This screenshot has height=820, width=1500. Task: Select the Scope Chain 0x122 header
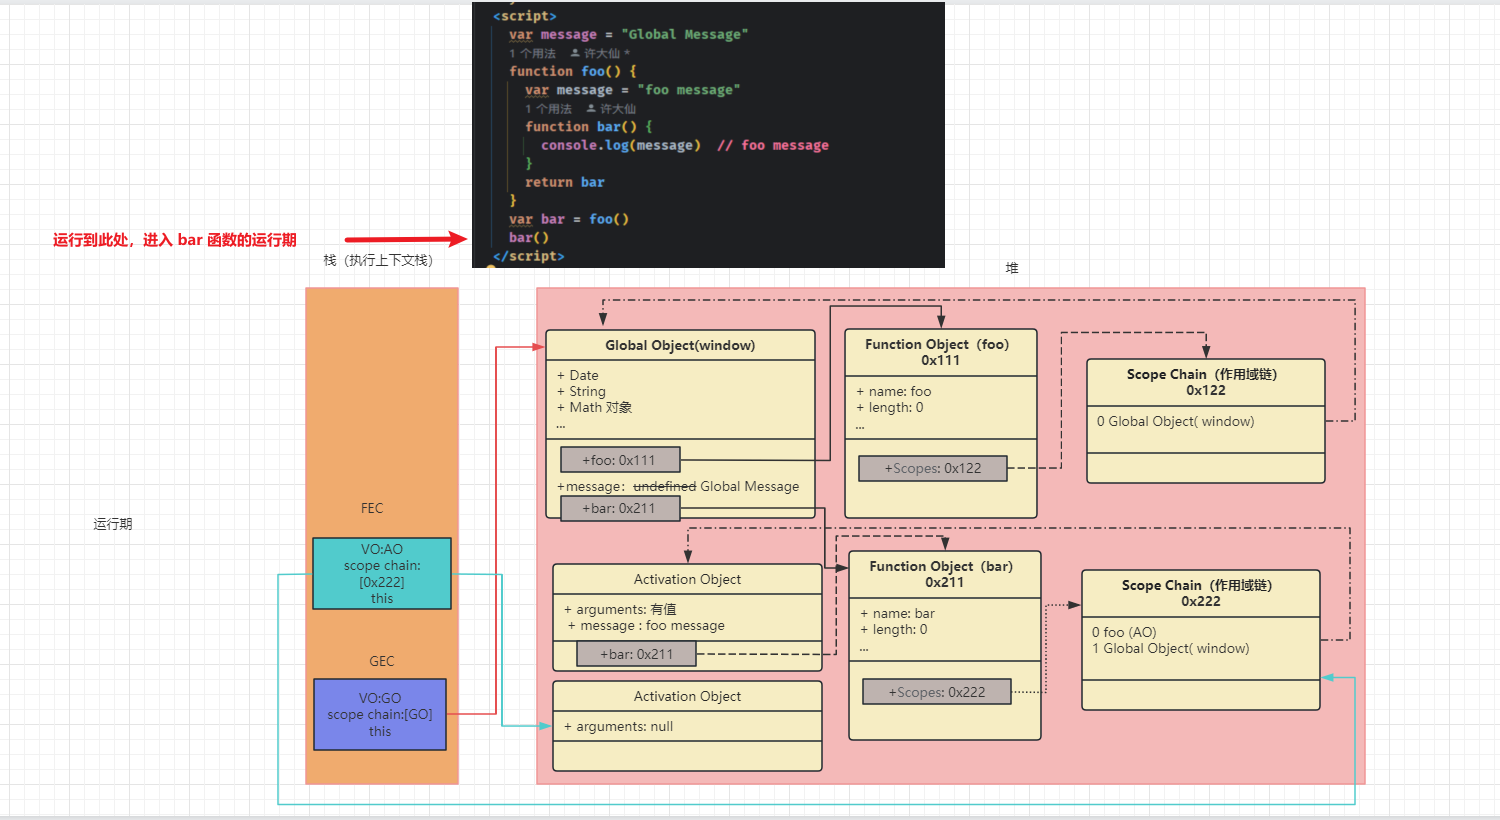point(1205,382)
